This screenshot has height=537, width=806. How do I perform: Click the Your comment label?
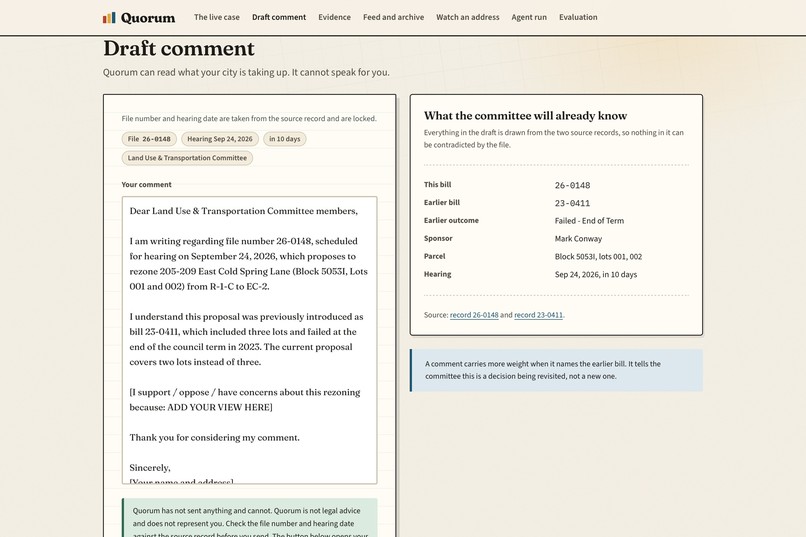[146, 184]
